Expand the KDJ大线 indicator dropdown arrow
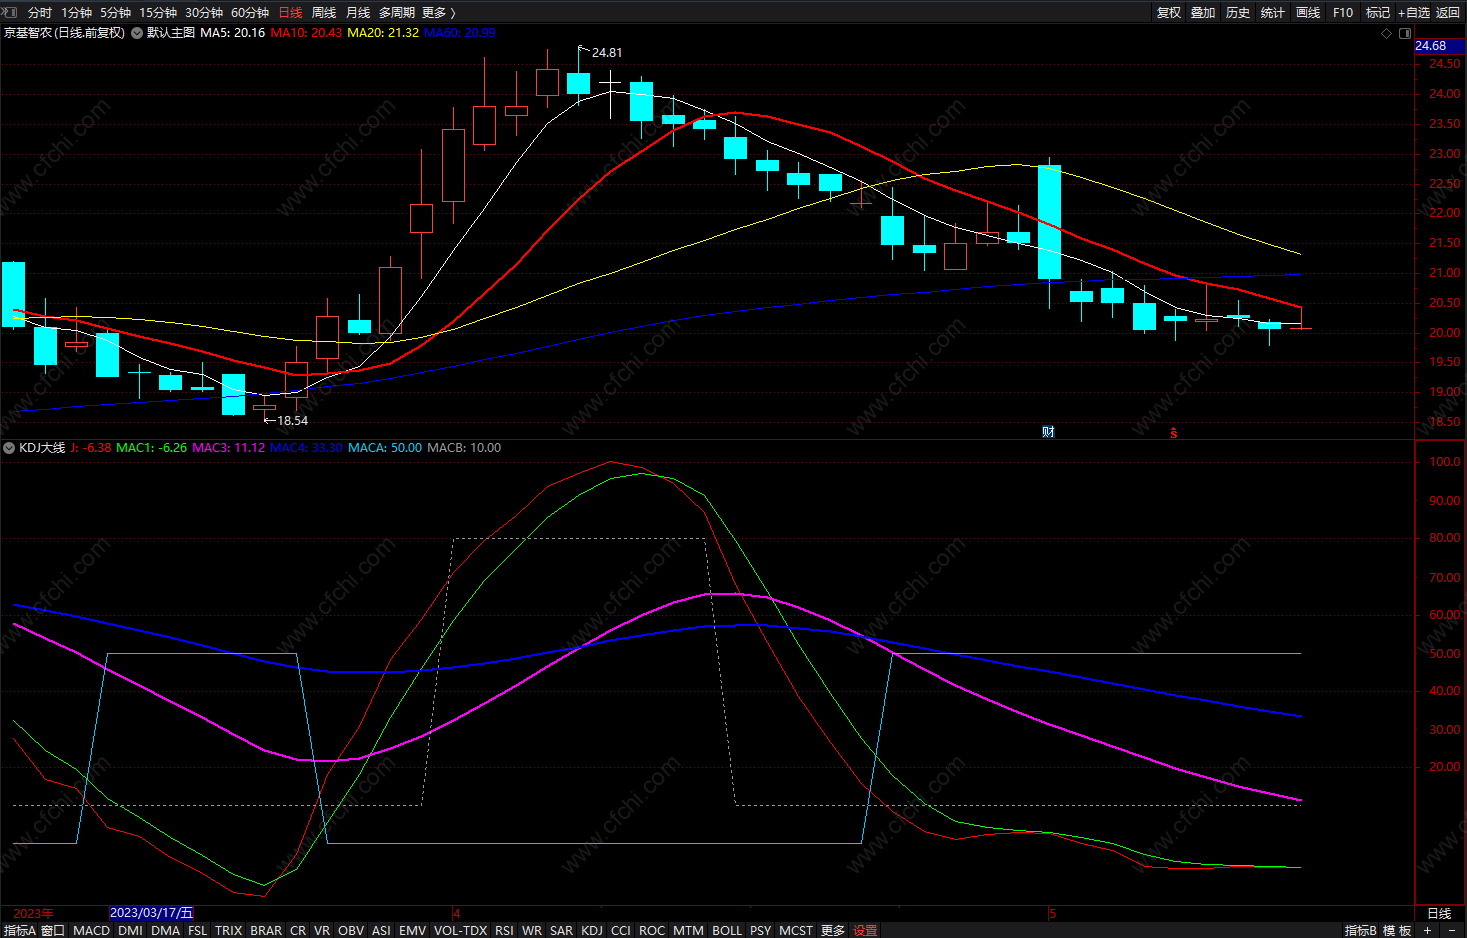 coord(10,448)
